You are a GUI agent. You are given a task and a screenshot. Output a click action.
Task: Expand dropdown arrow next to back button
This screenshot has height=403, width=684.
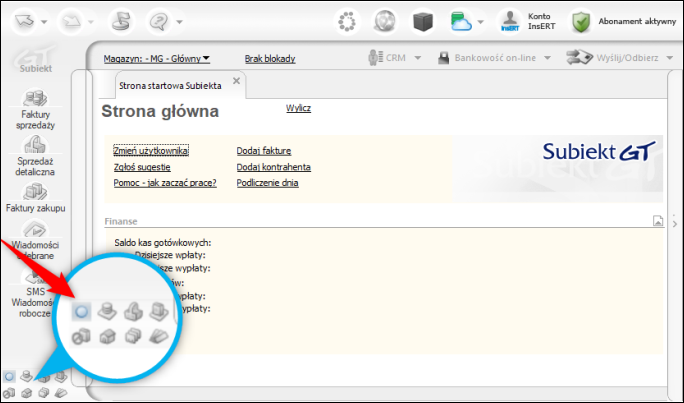point(44,21)
